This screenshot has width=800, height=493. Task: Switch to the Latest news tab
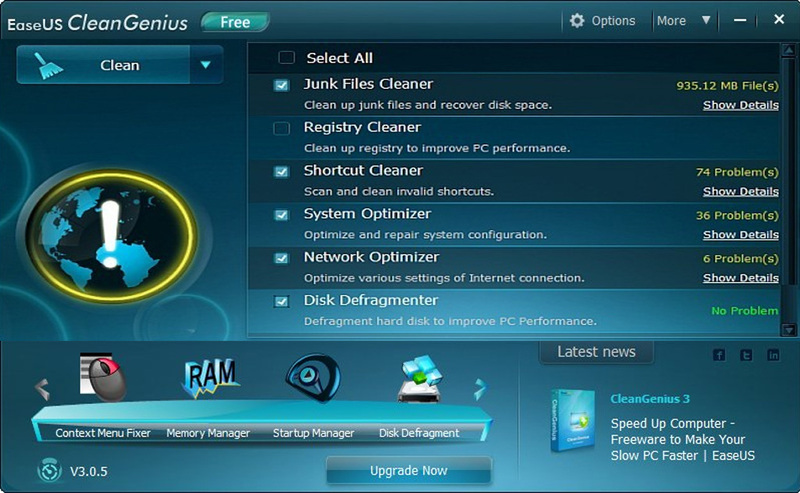pyautogui.click(x=596, y=352)
